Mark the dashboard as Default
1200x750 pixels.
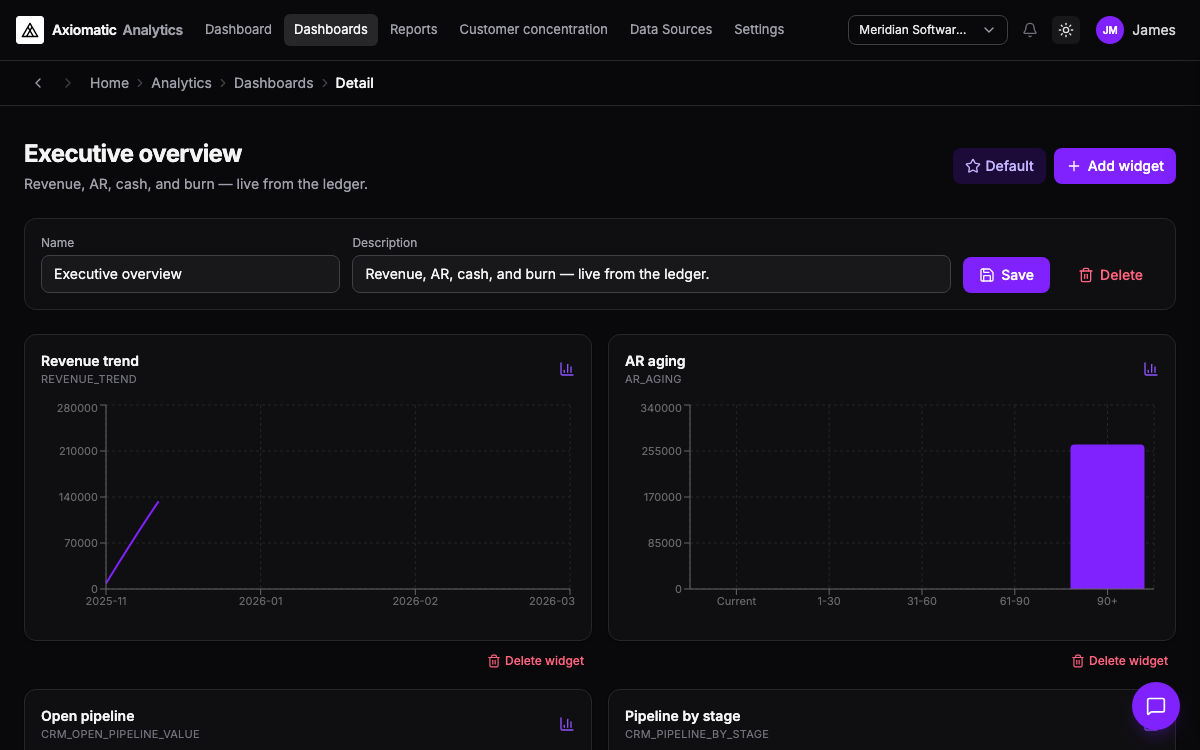tap(999, 166)
